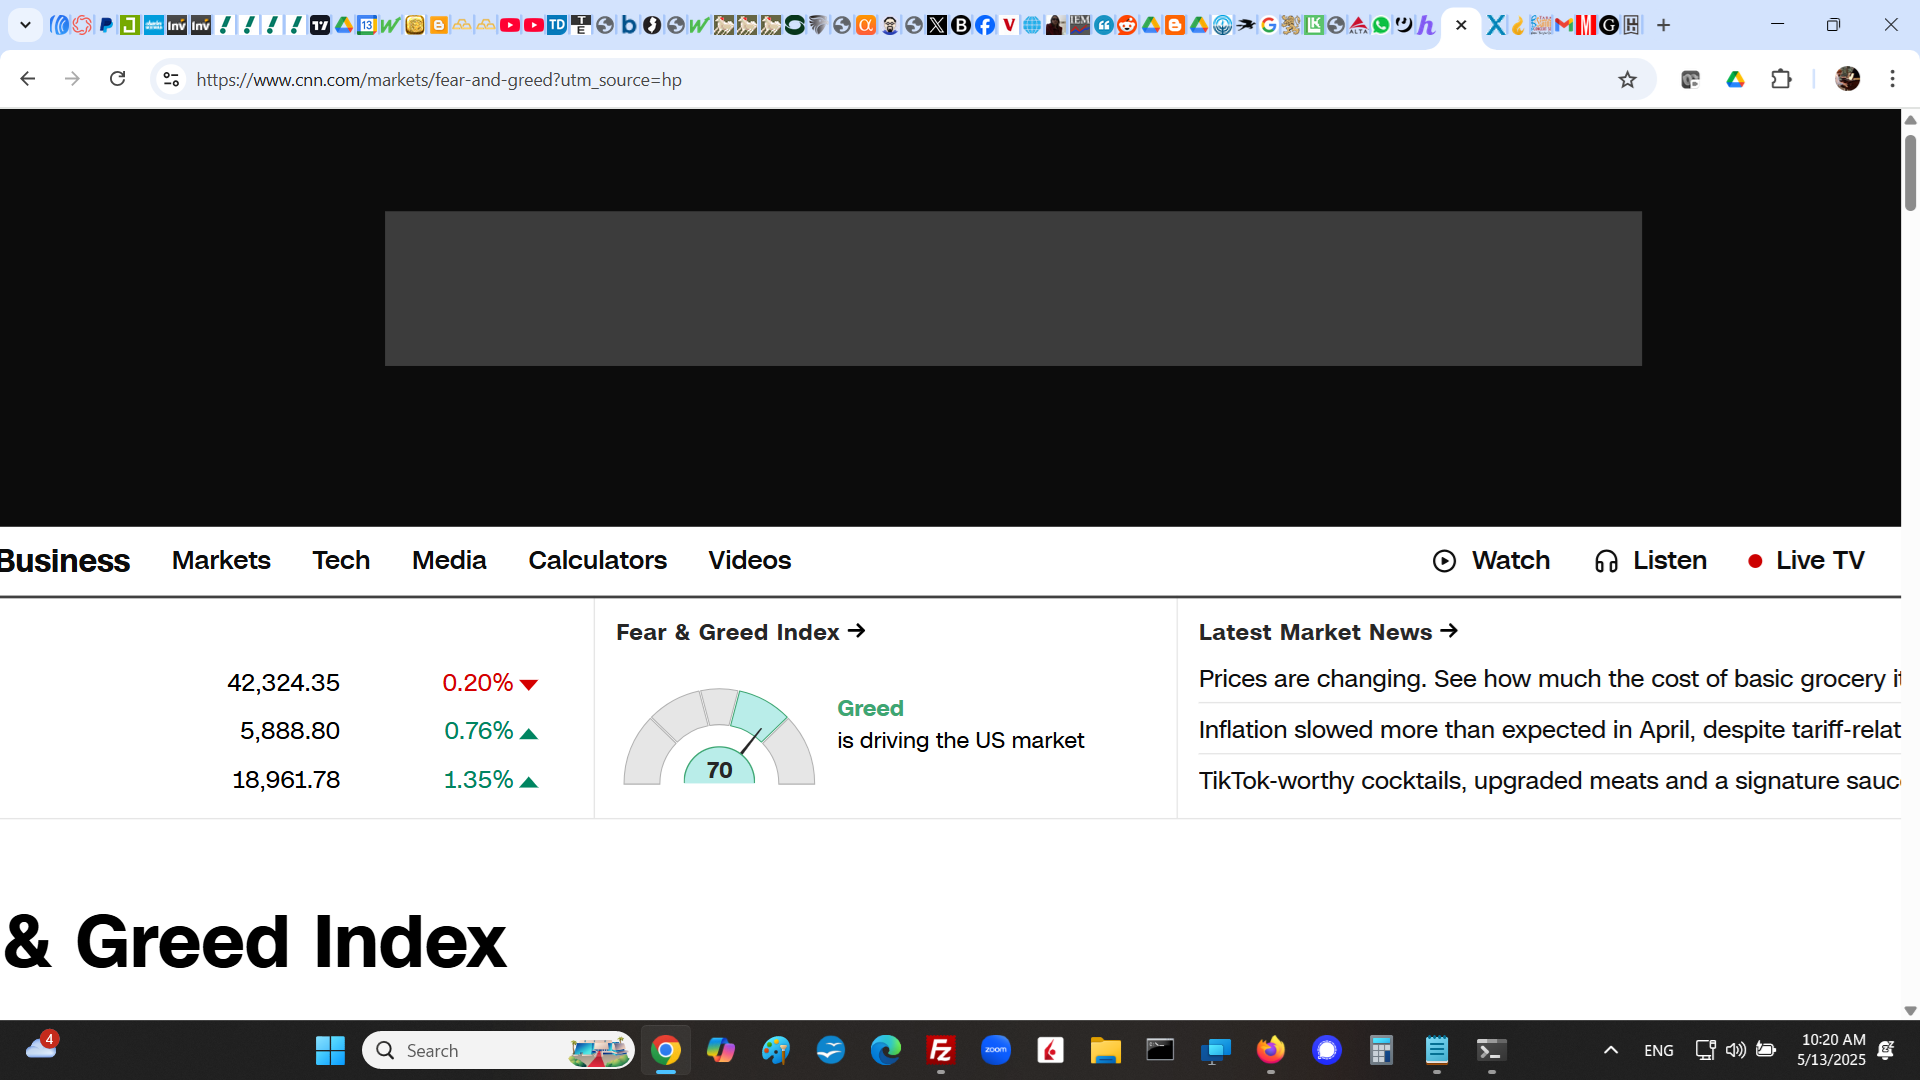Read the grocery prices changing headline
The width and height of the screenshot is (1920, 1080).
point(1549,679)
